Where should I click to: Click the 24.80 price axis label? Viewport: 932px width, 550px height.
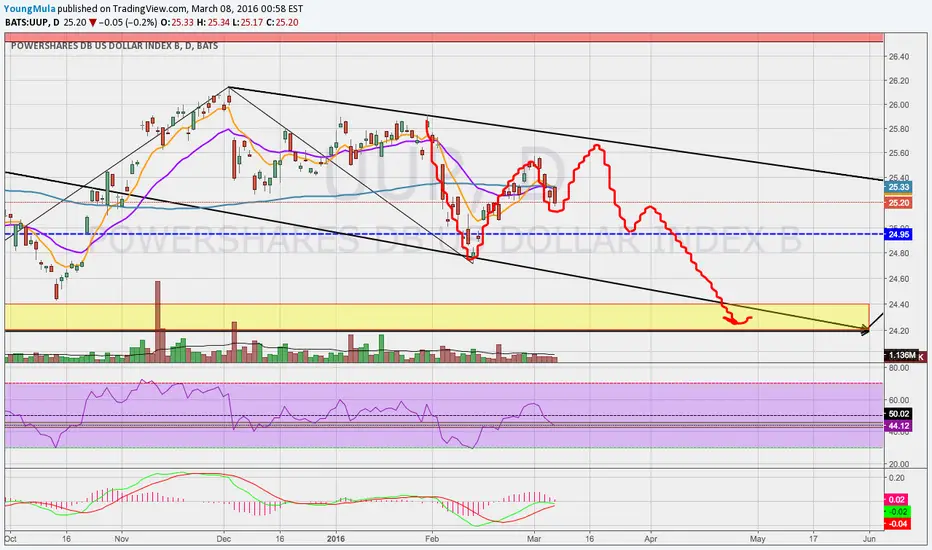pos(898,253)
